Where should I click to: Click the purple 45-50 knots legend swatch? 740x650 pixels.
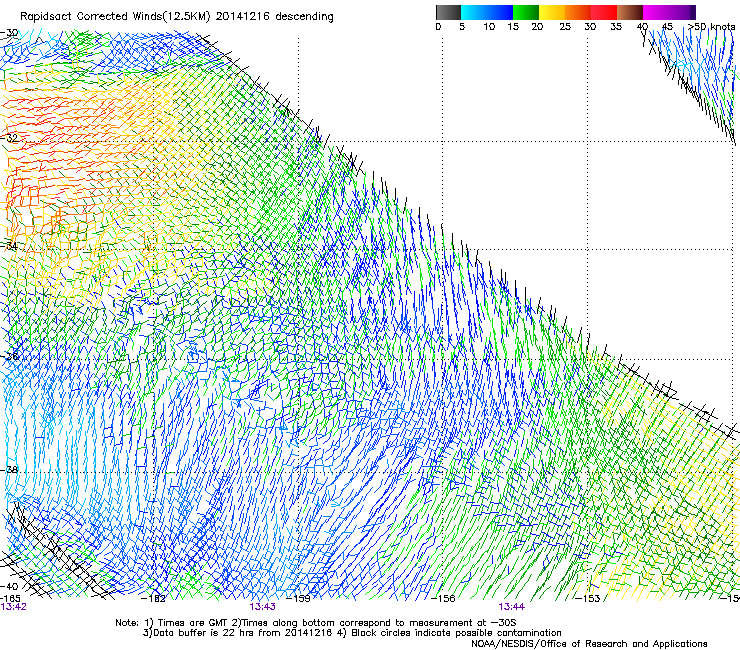682,12
